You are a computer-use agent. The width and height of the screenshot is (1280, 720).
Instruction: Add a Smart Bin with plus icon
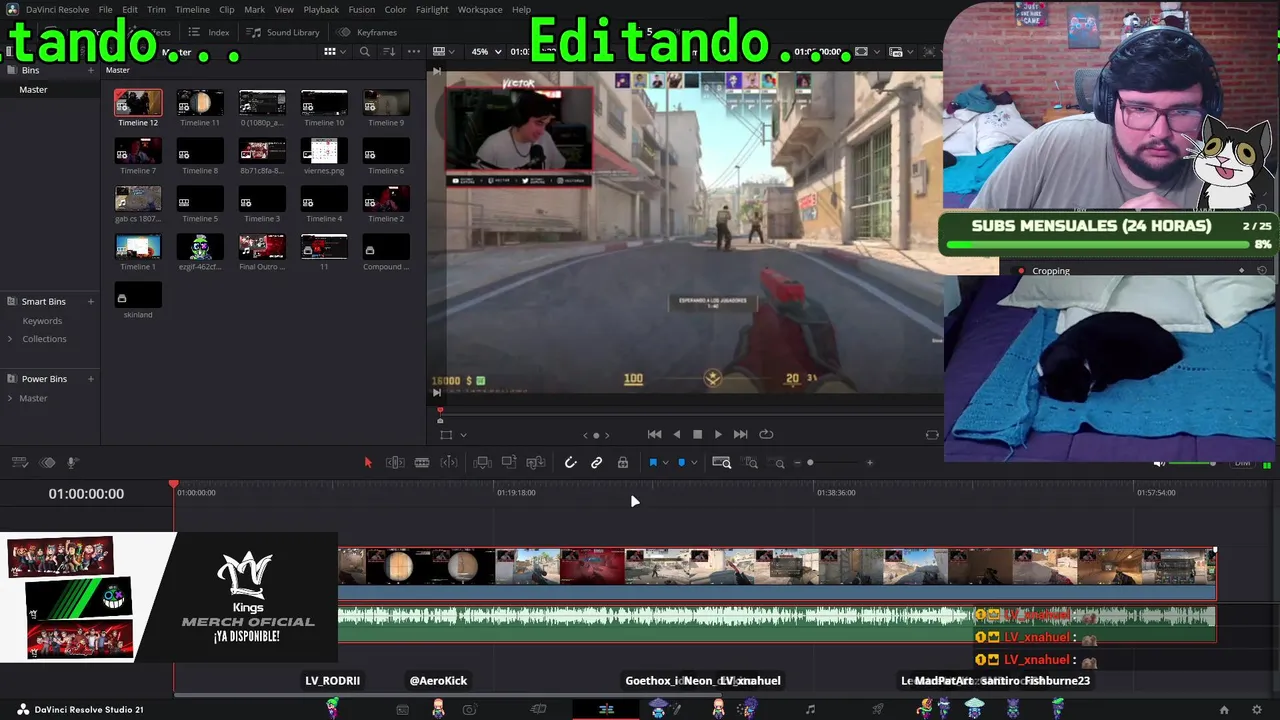click(91, 301)
